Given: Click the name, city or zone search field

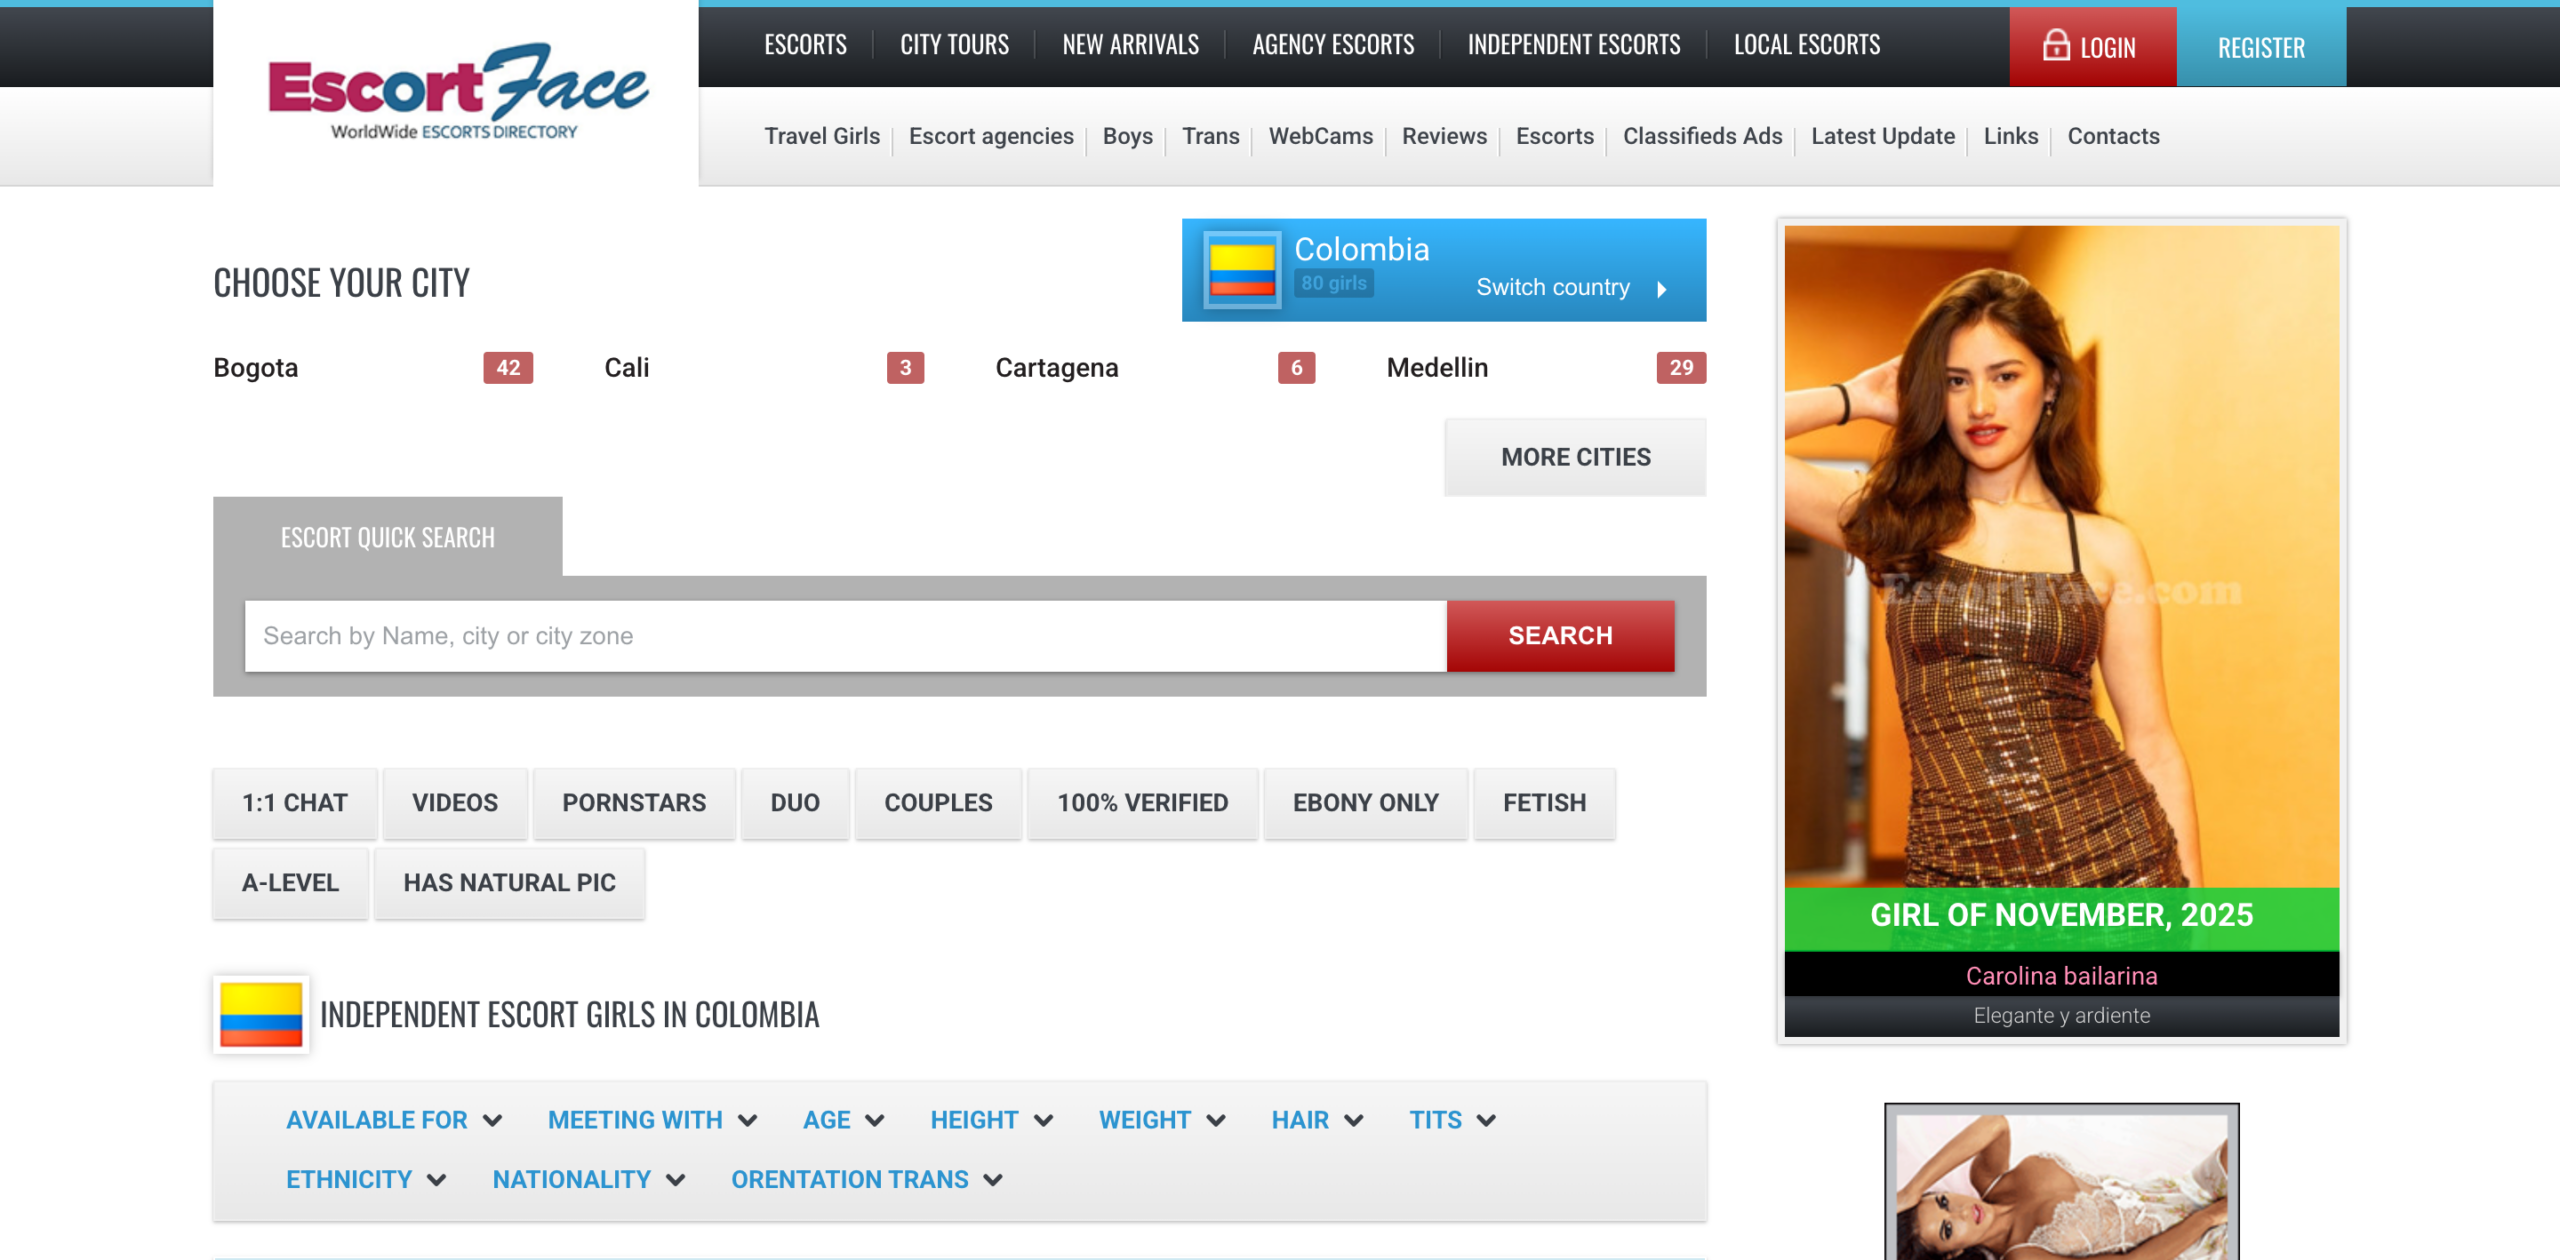Looking at the screenshot, I should pos(845,636).
